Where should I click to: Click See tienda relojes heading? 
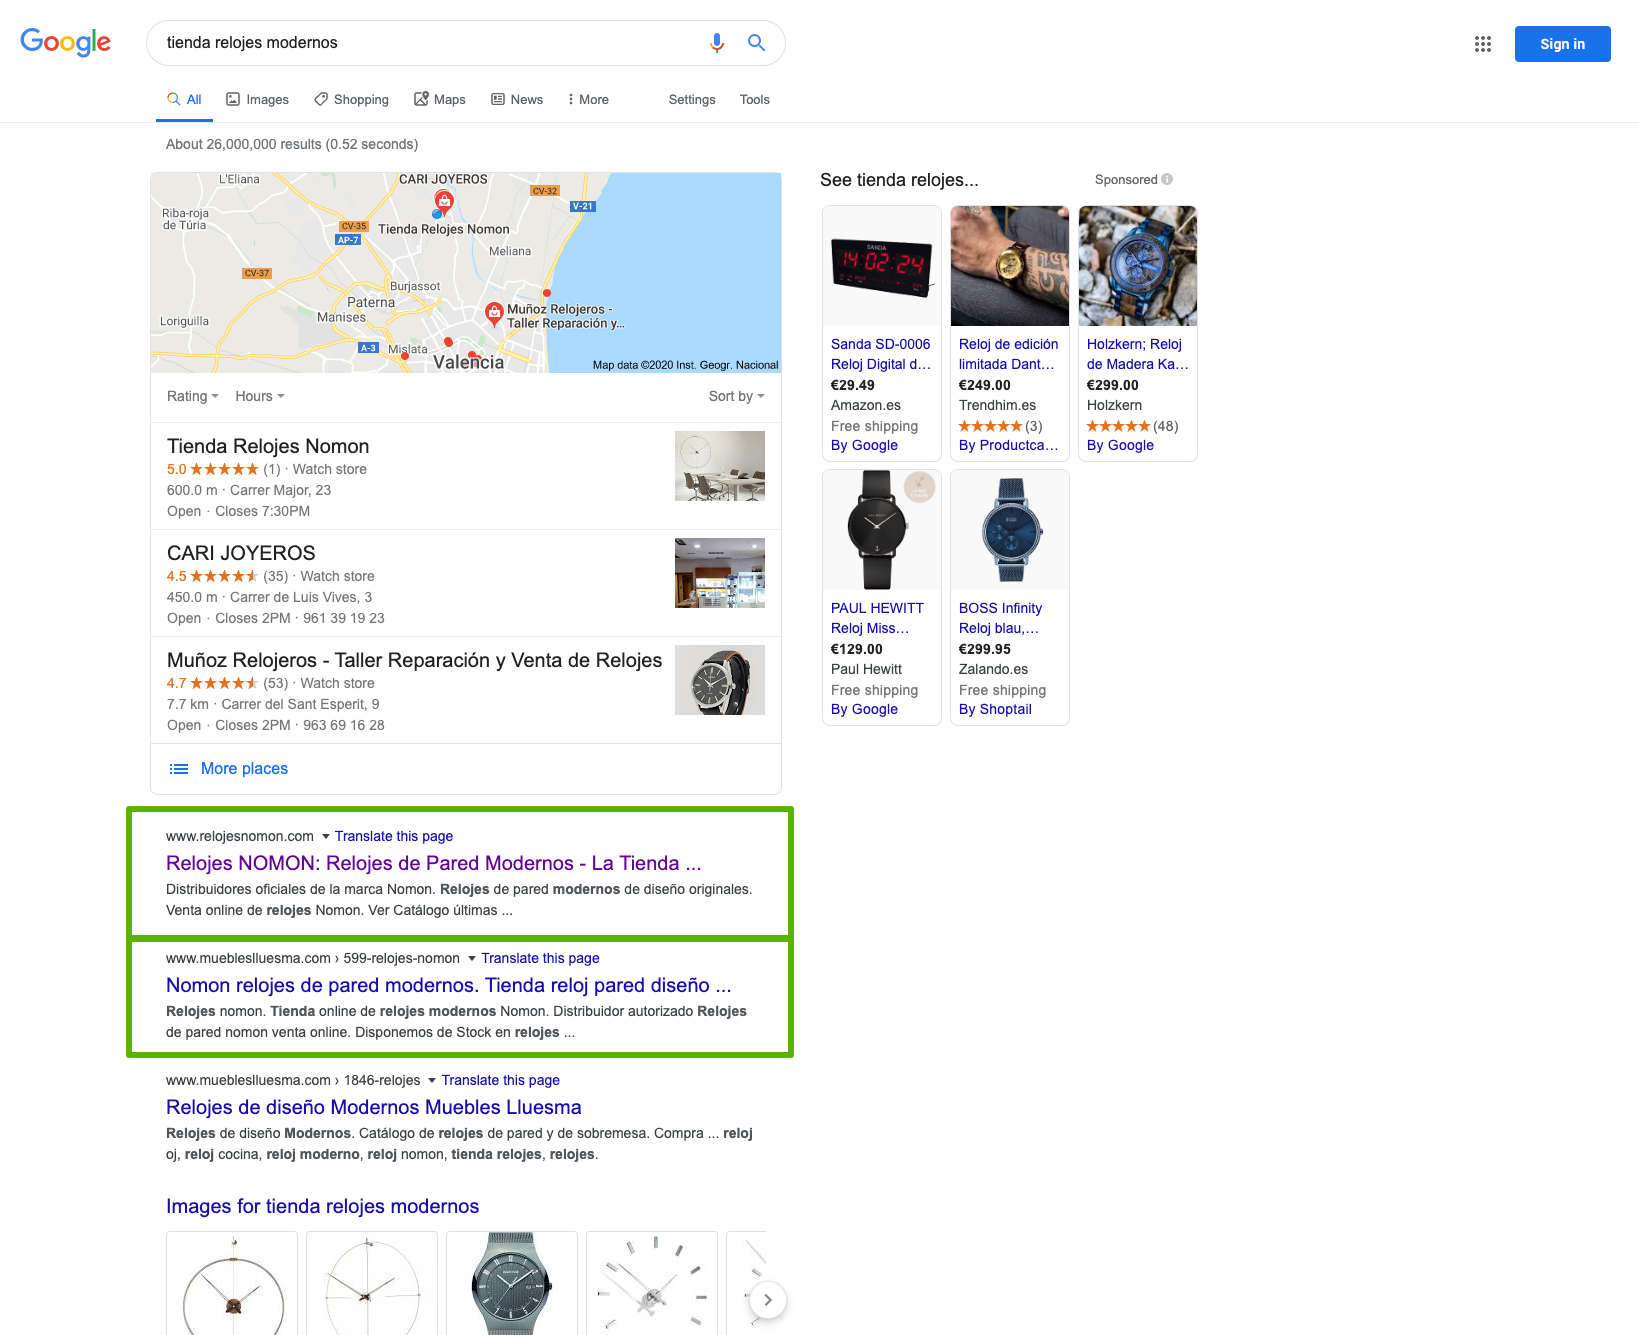(x=899, y=180)
